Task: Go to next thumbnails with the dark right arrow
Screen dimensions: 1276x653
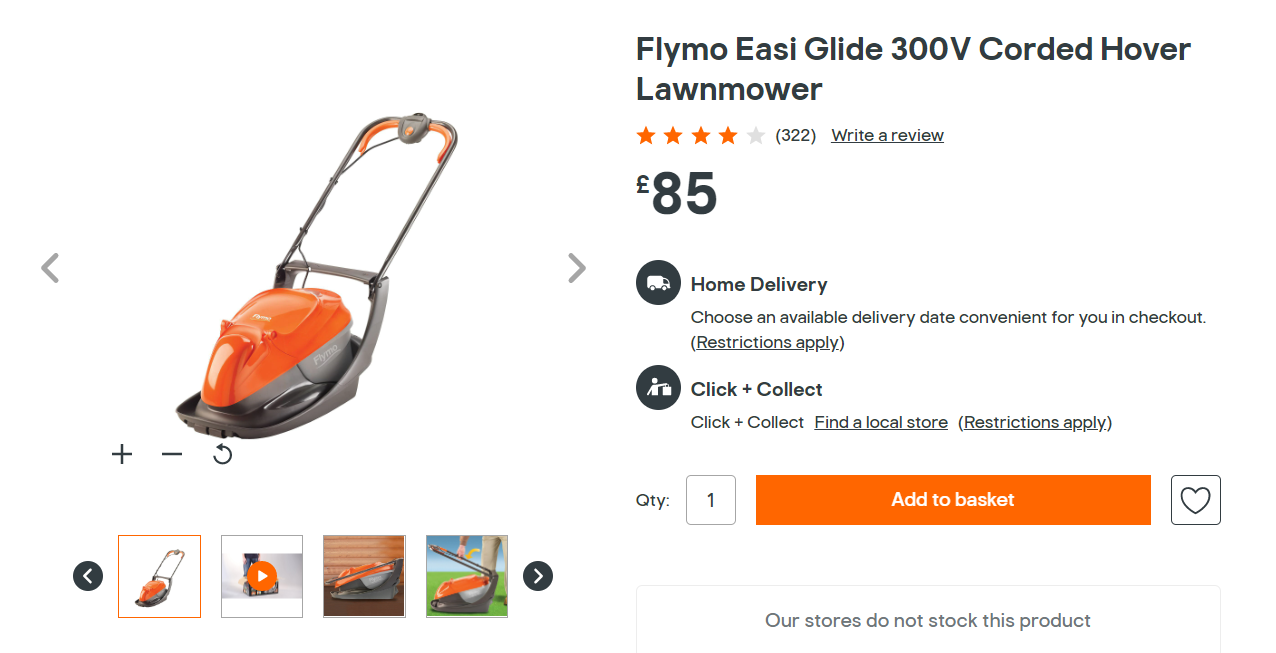Action: [x=538, y=576]
